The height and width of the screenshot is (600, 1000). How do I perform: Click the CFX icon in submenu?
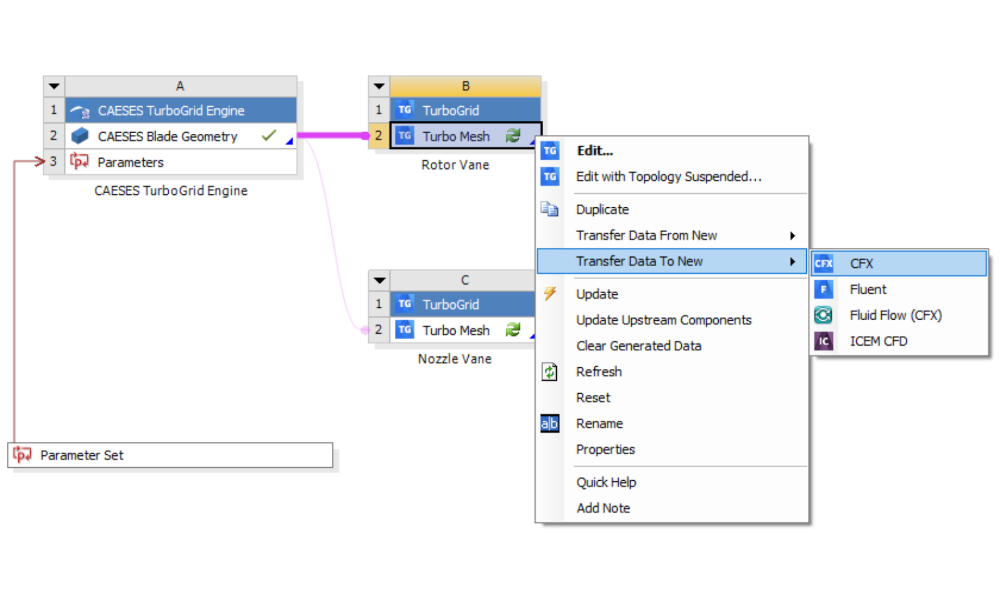click(x=823, y=264)
